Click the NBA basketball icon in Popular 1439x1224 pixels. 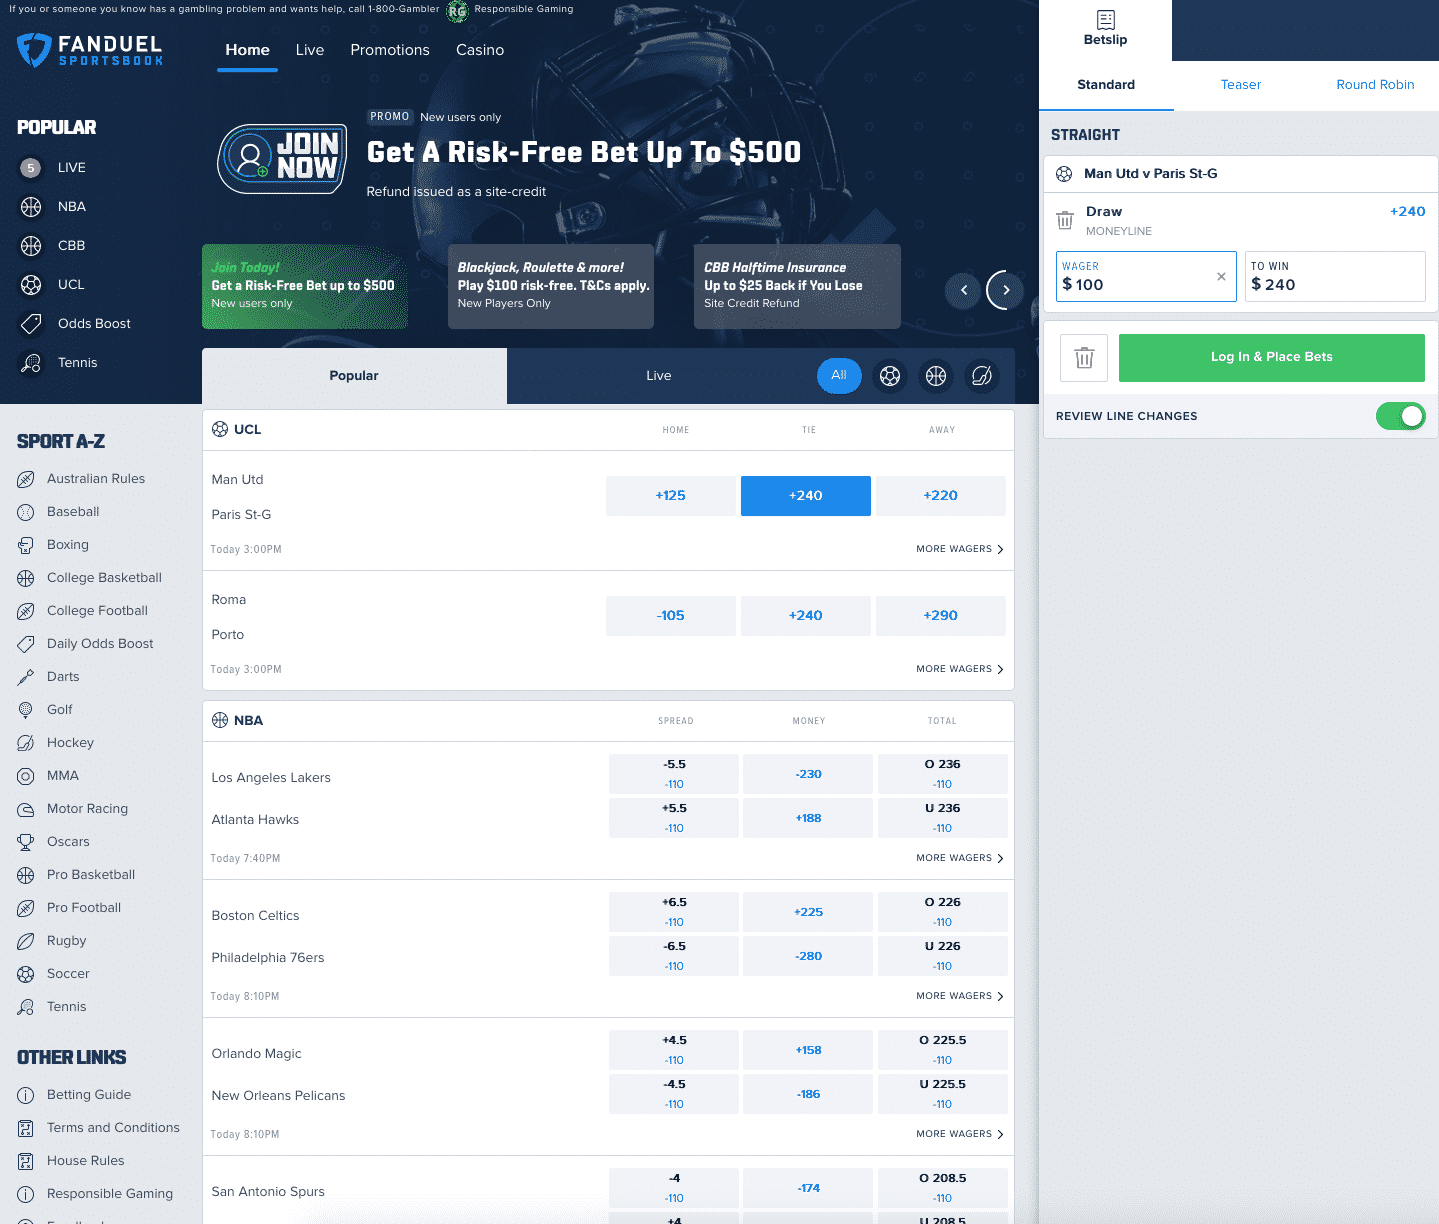coord(31,207)
